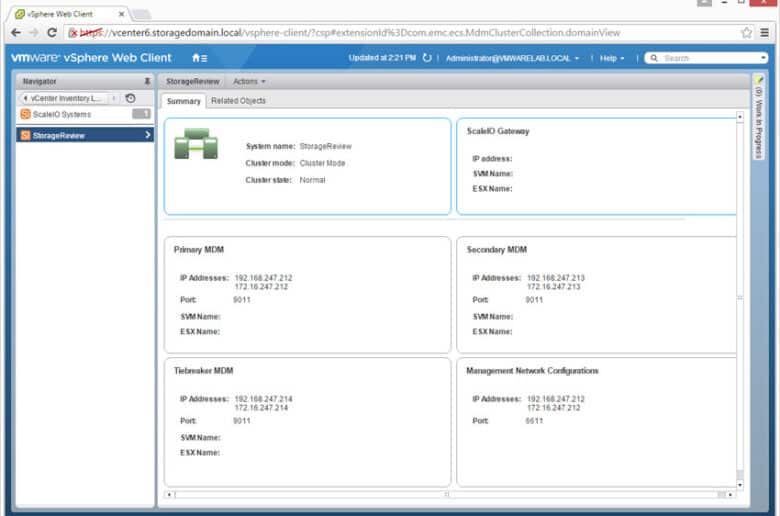Click the StorageReview object title
Image resolution: width=780 pixels, height=516 pixels.
(193, 81)
